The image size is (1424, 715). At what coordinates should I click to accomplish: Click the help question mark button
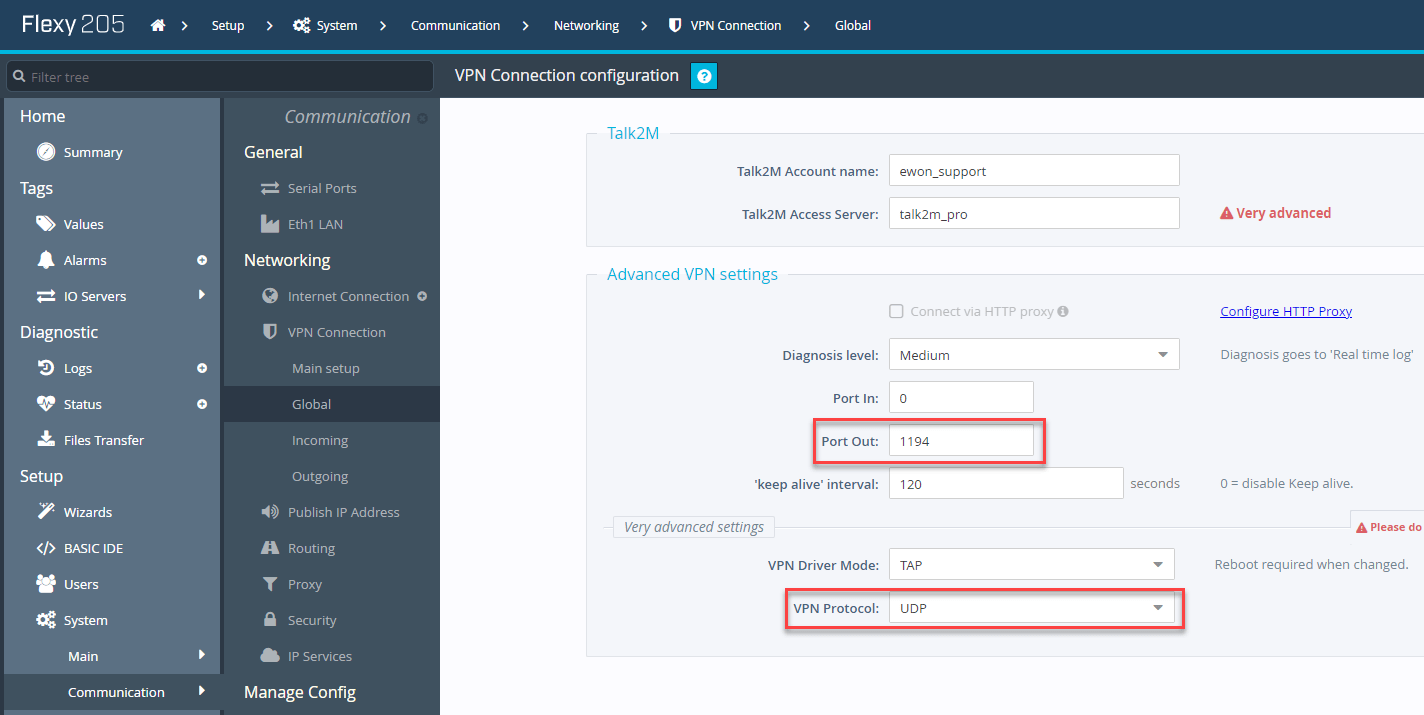704,75
